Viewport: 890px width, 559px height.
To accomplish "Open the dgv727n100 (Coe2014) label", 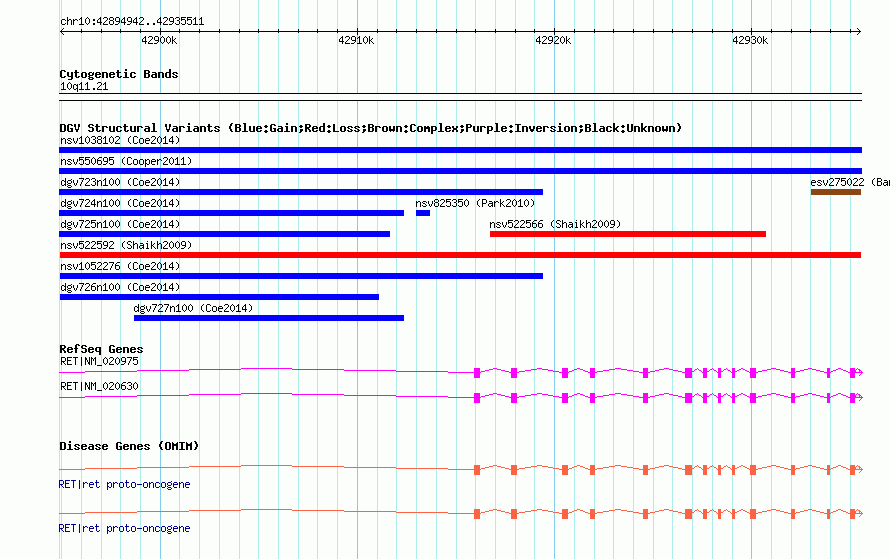I will (x=193, y=308).
